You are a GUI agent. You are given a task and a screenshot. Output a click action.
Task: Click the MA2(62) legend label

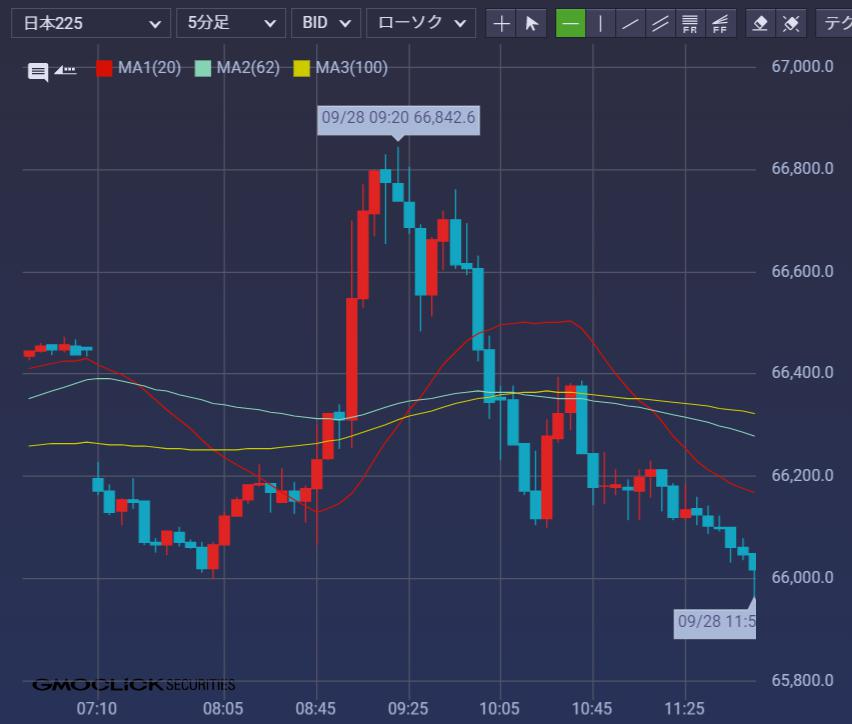[x=248, y=68]
